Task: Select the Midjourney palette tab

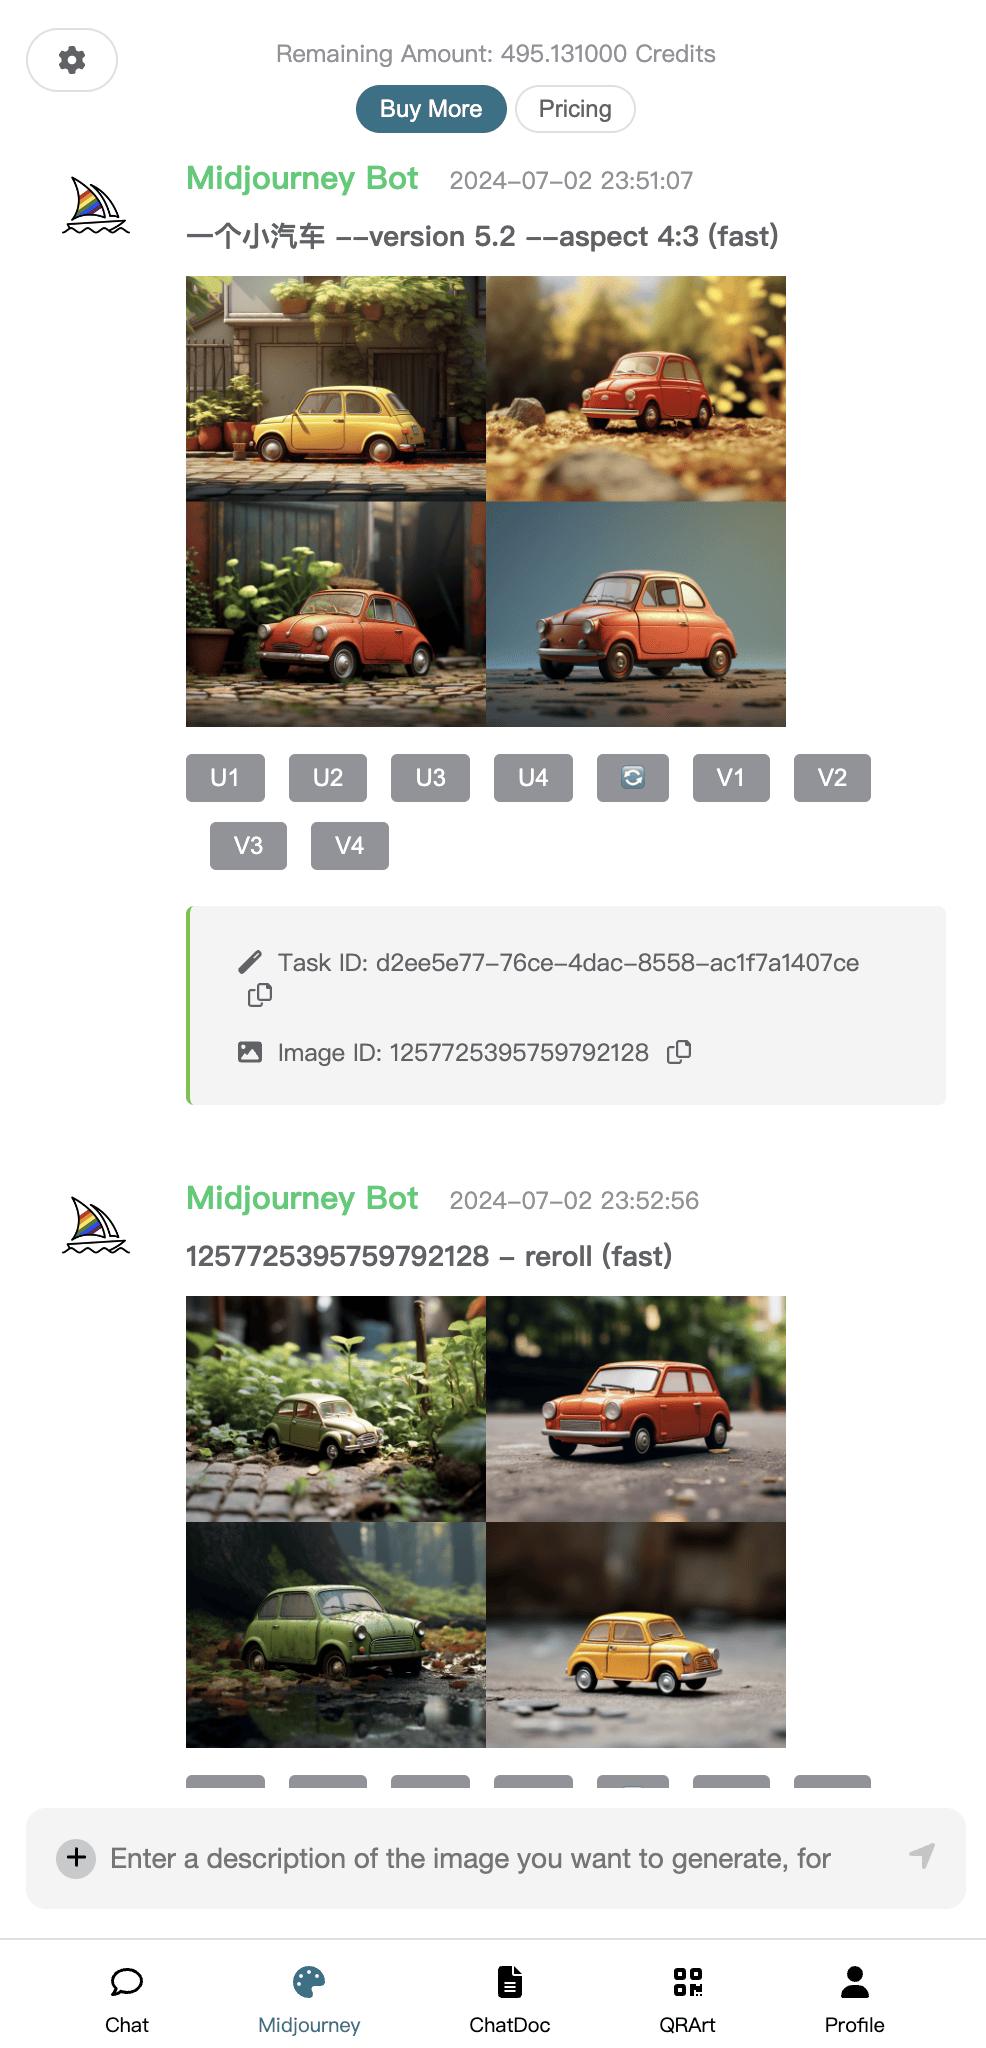Action: [x=309, y=1999]
